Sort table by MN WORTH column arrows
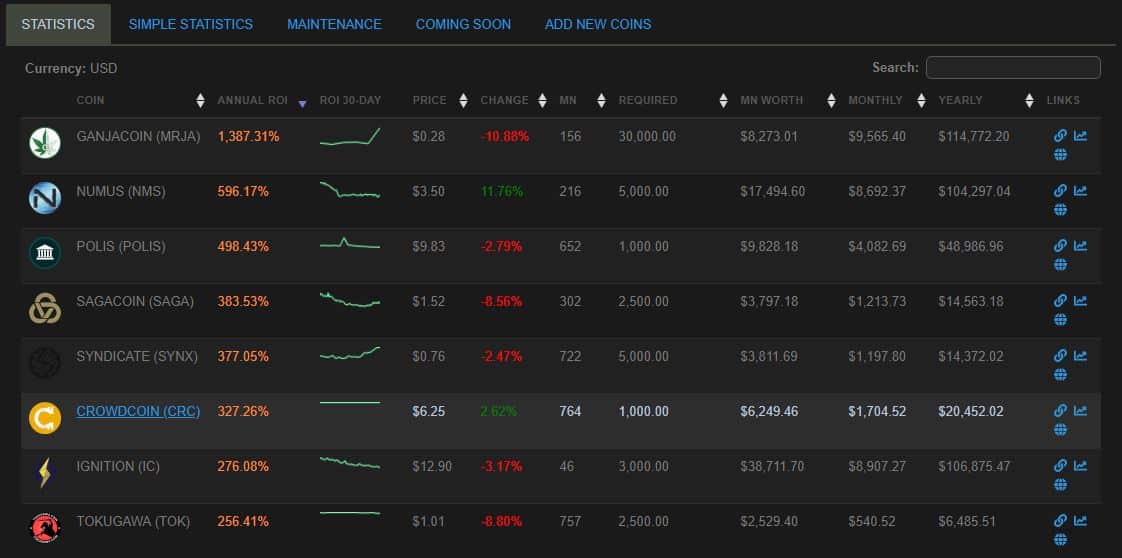The image size is (1122, 558). pos(831,101)
